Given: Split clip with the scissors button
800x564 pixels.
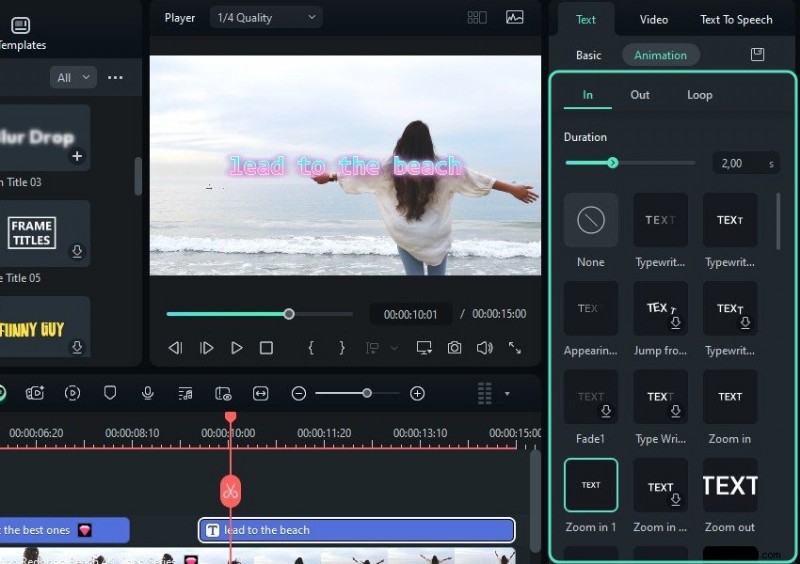Looking at the screenshot, I should [x=231, y=492].
